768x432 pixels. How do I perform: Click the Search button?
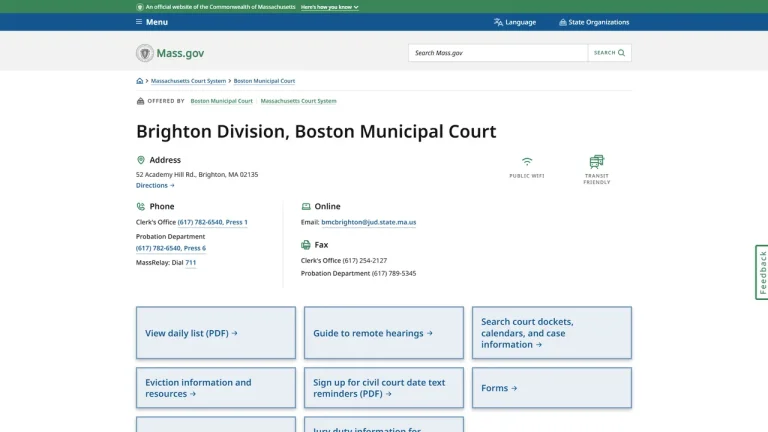click(x=609, y=53)
